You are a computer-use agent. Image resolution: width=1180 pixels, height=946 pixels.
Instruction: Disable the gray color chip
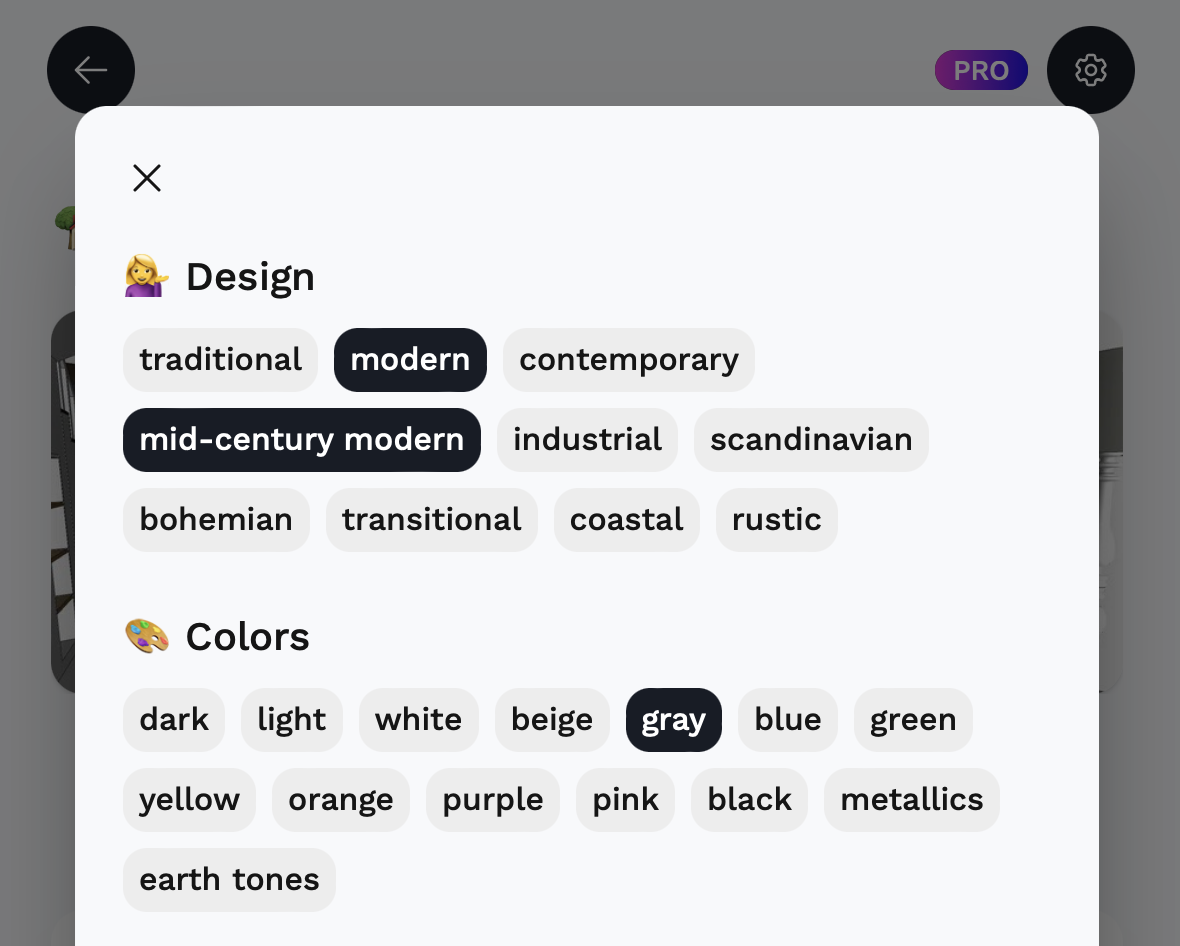tap(674, 719)
